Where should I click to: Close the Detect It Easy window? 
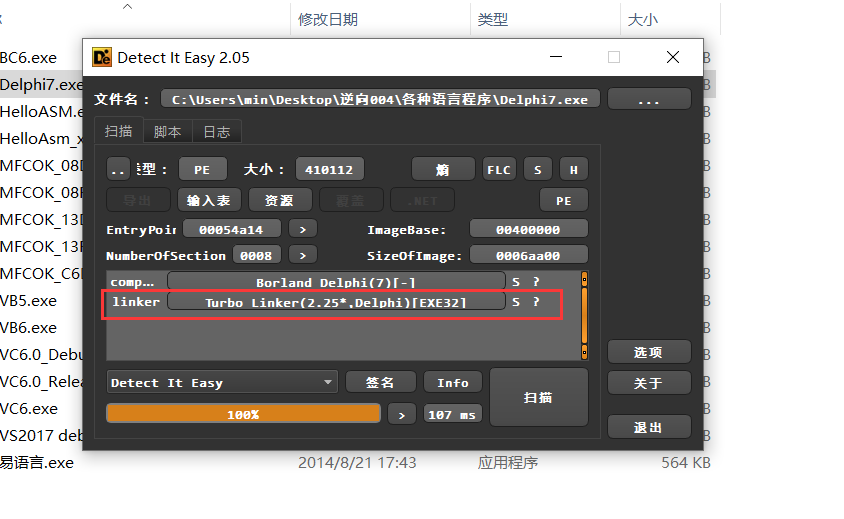(x=673, y=57)
